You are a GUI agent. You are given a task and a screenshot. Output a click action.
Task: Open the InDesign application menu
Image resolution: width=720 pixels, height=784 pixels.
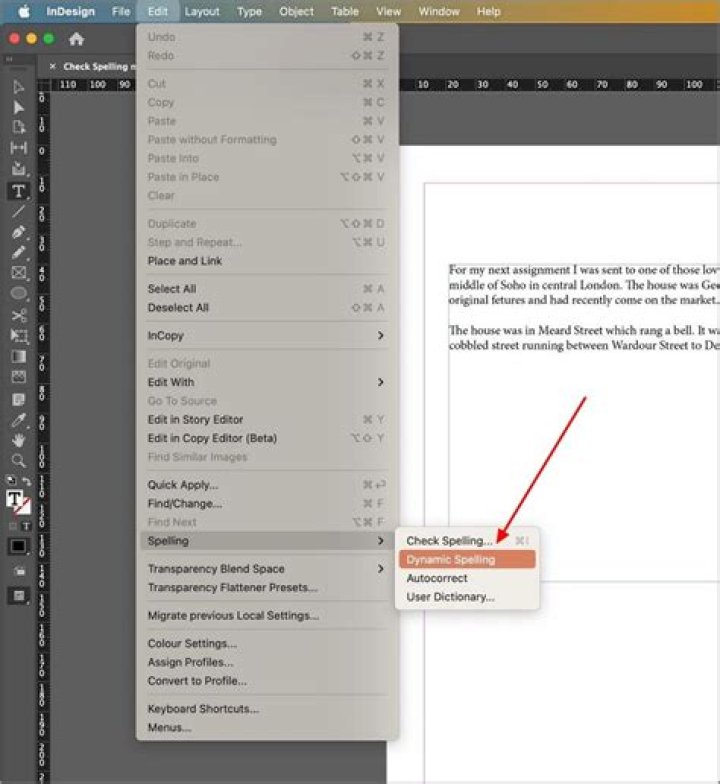point(70,11)
